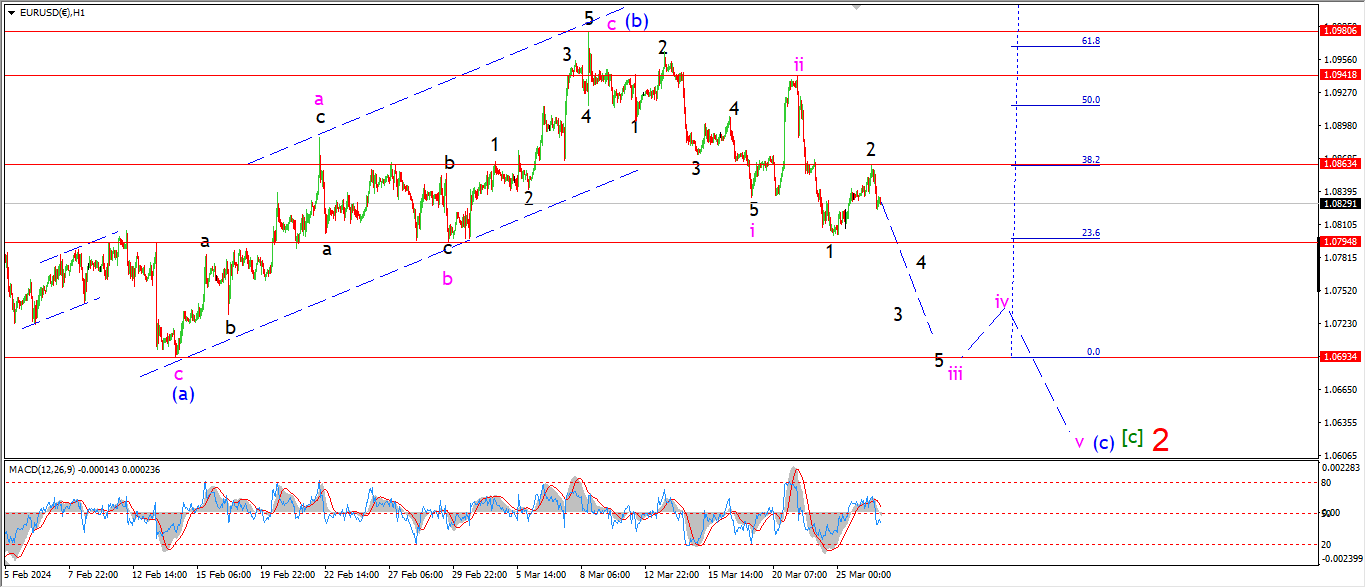The height and width of the screenshot is (588, 1366).
Task: Click the 50.0 Fibonacci retracement label
Action: (1090, 100)
